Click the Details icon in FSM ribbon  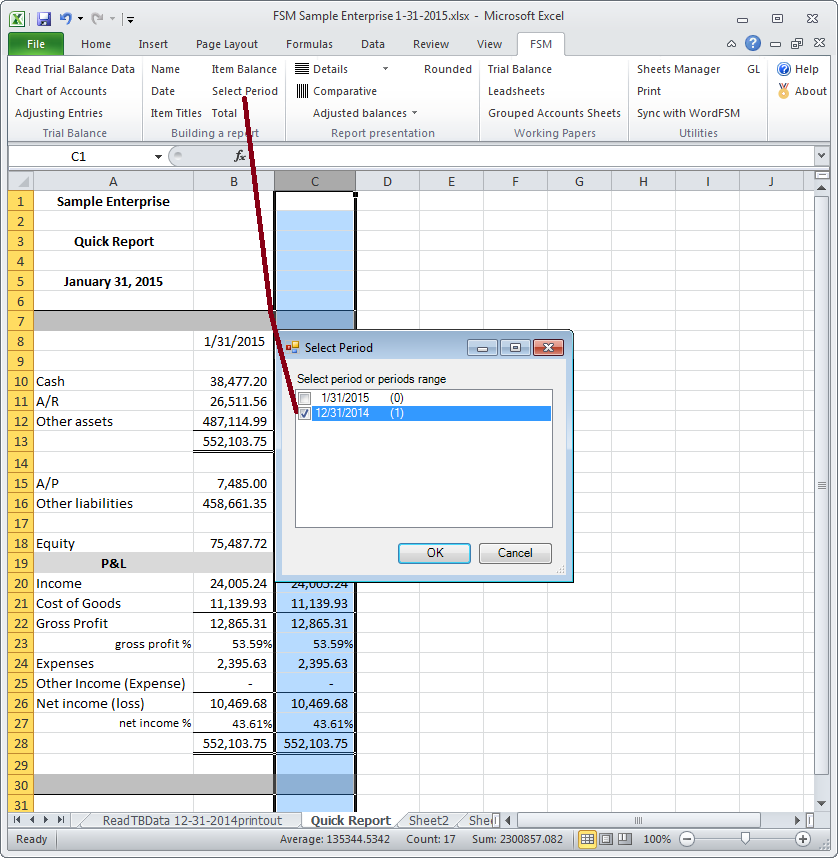(x=302, y=69)
